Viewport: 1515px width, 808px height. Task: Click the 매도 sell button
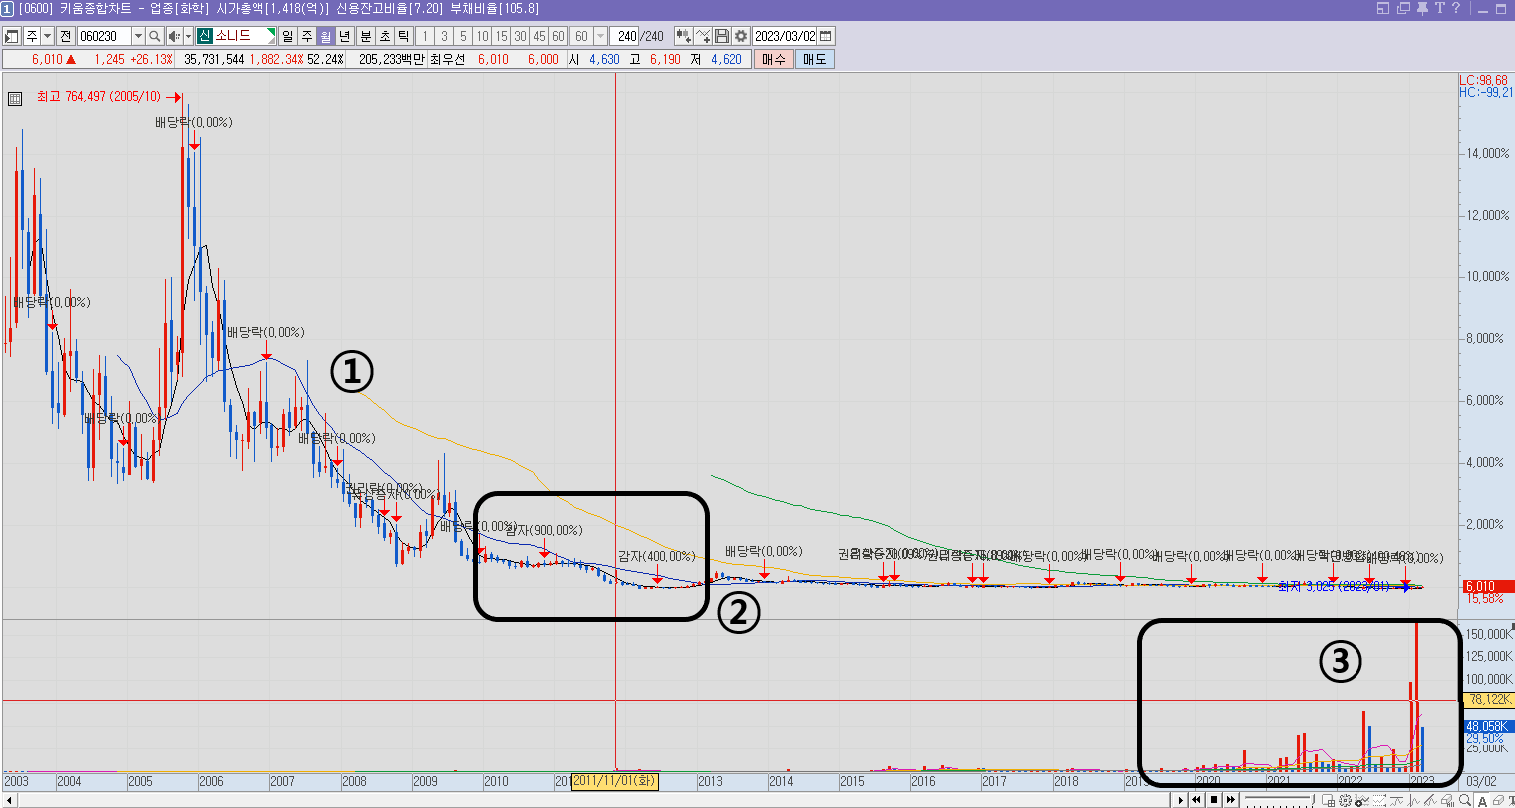(814, 59)
